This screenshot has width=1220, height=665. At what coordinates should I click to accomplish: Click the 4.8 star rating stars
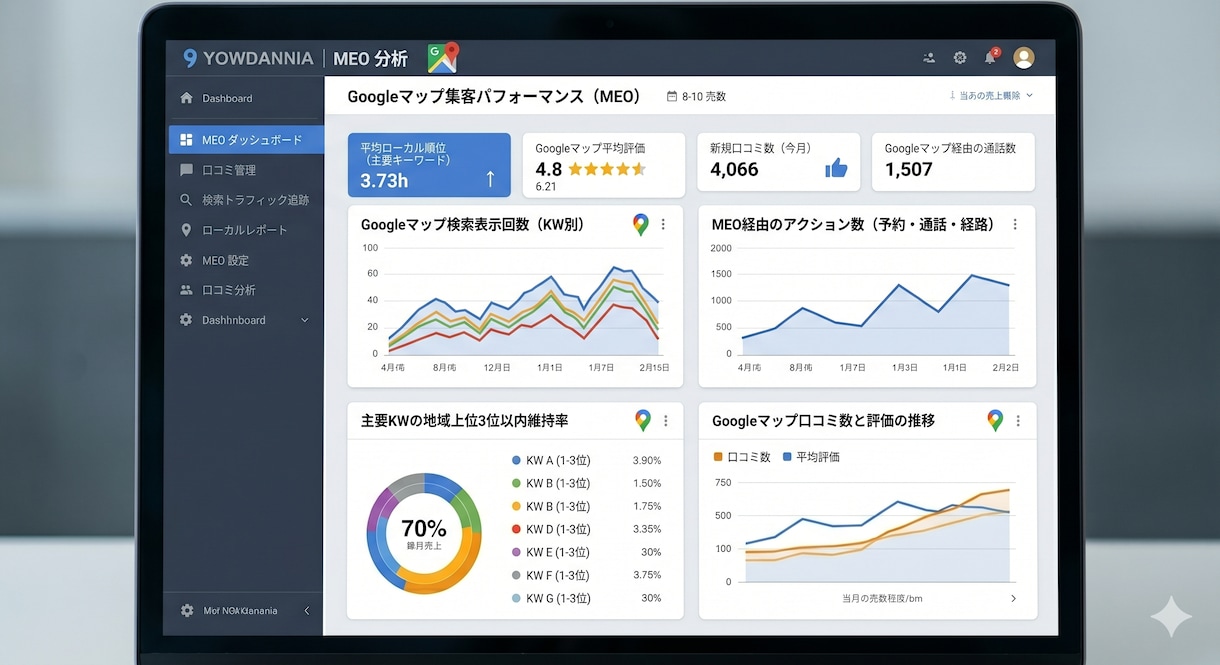click(x=607, y=169)
